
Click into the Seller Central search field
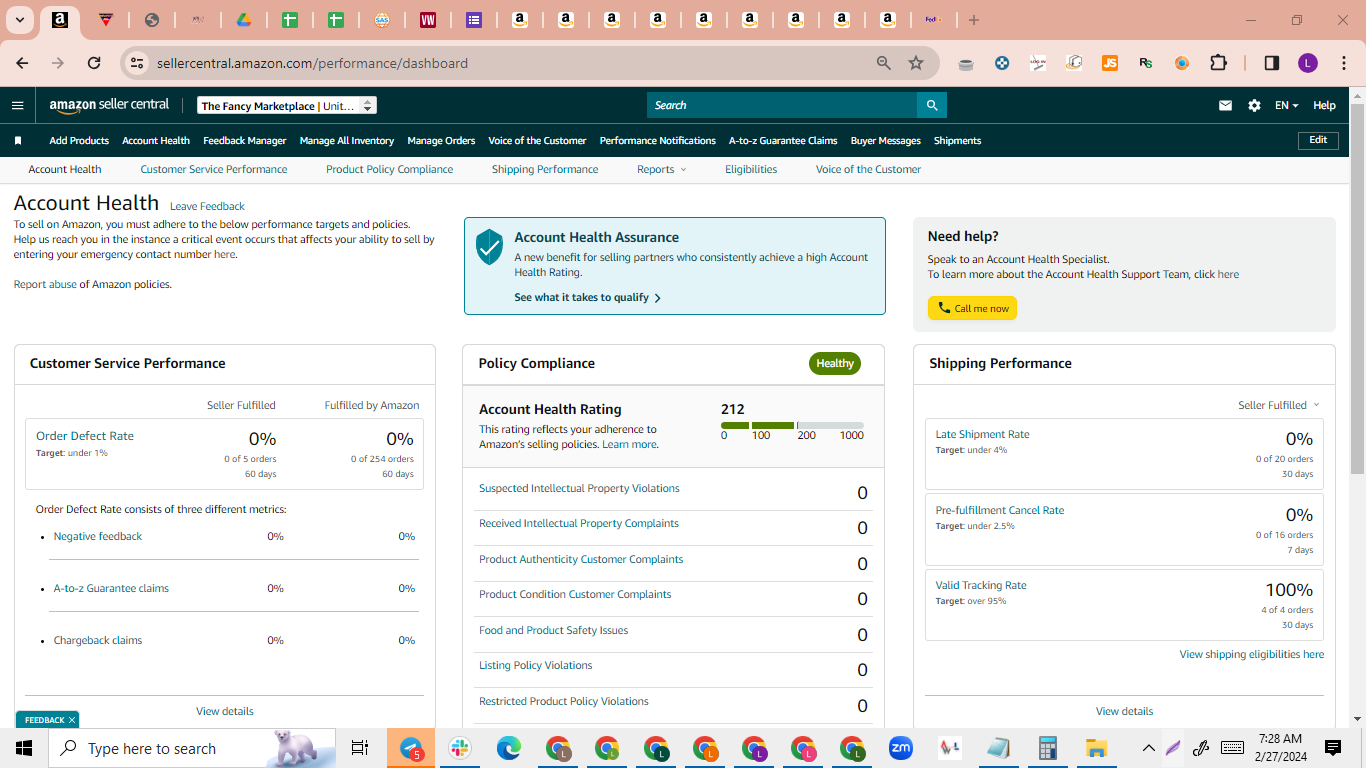point(782,105)
